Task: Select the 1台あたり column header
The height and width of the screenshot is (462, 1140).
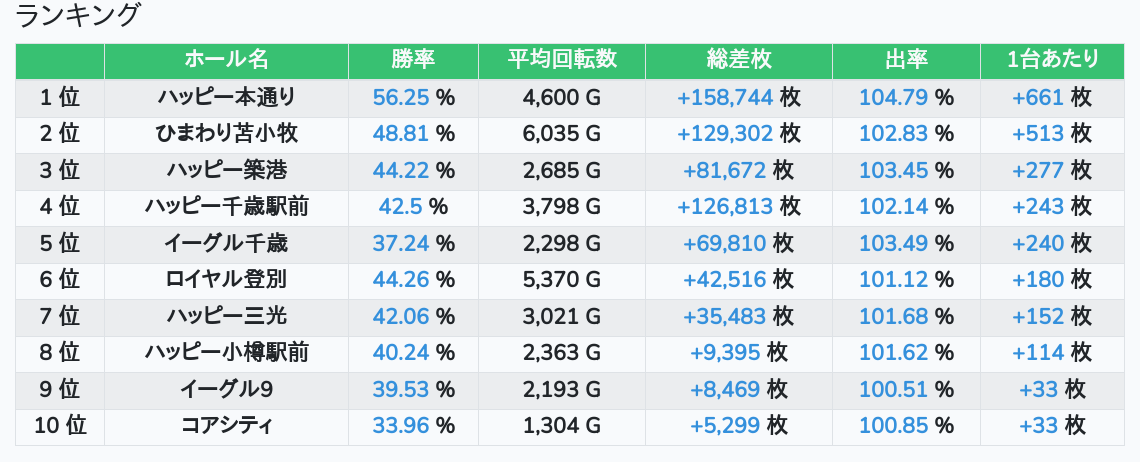Action: click(x=1053, y=60)
